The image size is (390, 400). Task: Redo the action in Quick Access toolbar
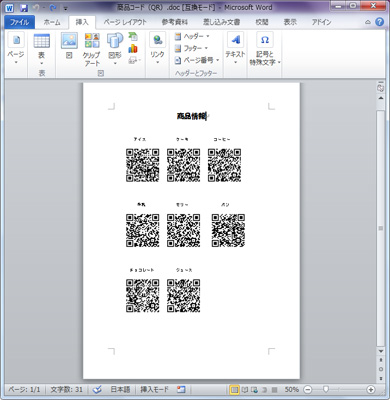(53, 7)
